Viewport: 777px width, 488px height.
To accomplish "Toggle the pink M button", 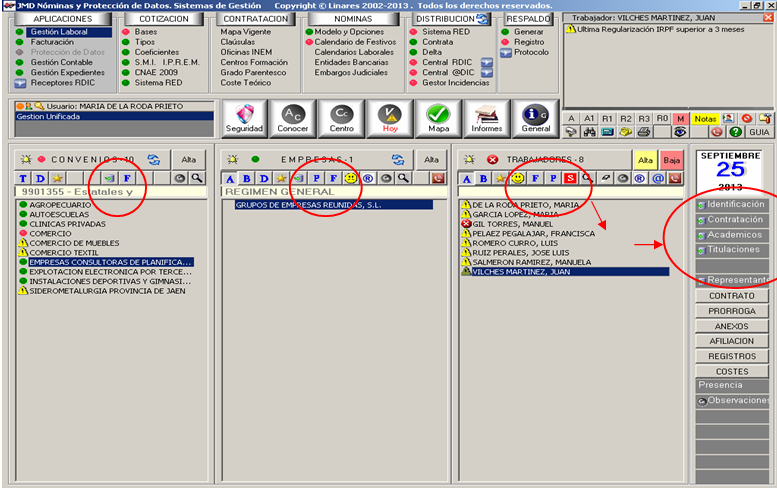I will (x=680, y=119).
